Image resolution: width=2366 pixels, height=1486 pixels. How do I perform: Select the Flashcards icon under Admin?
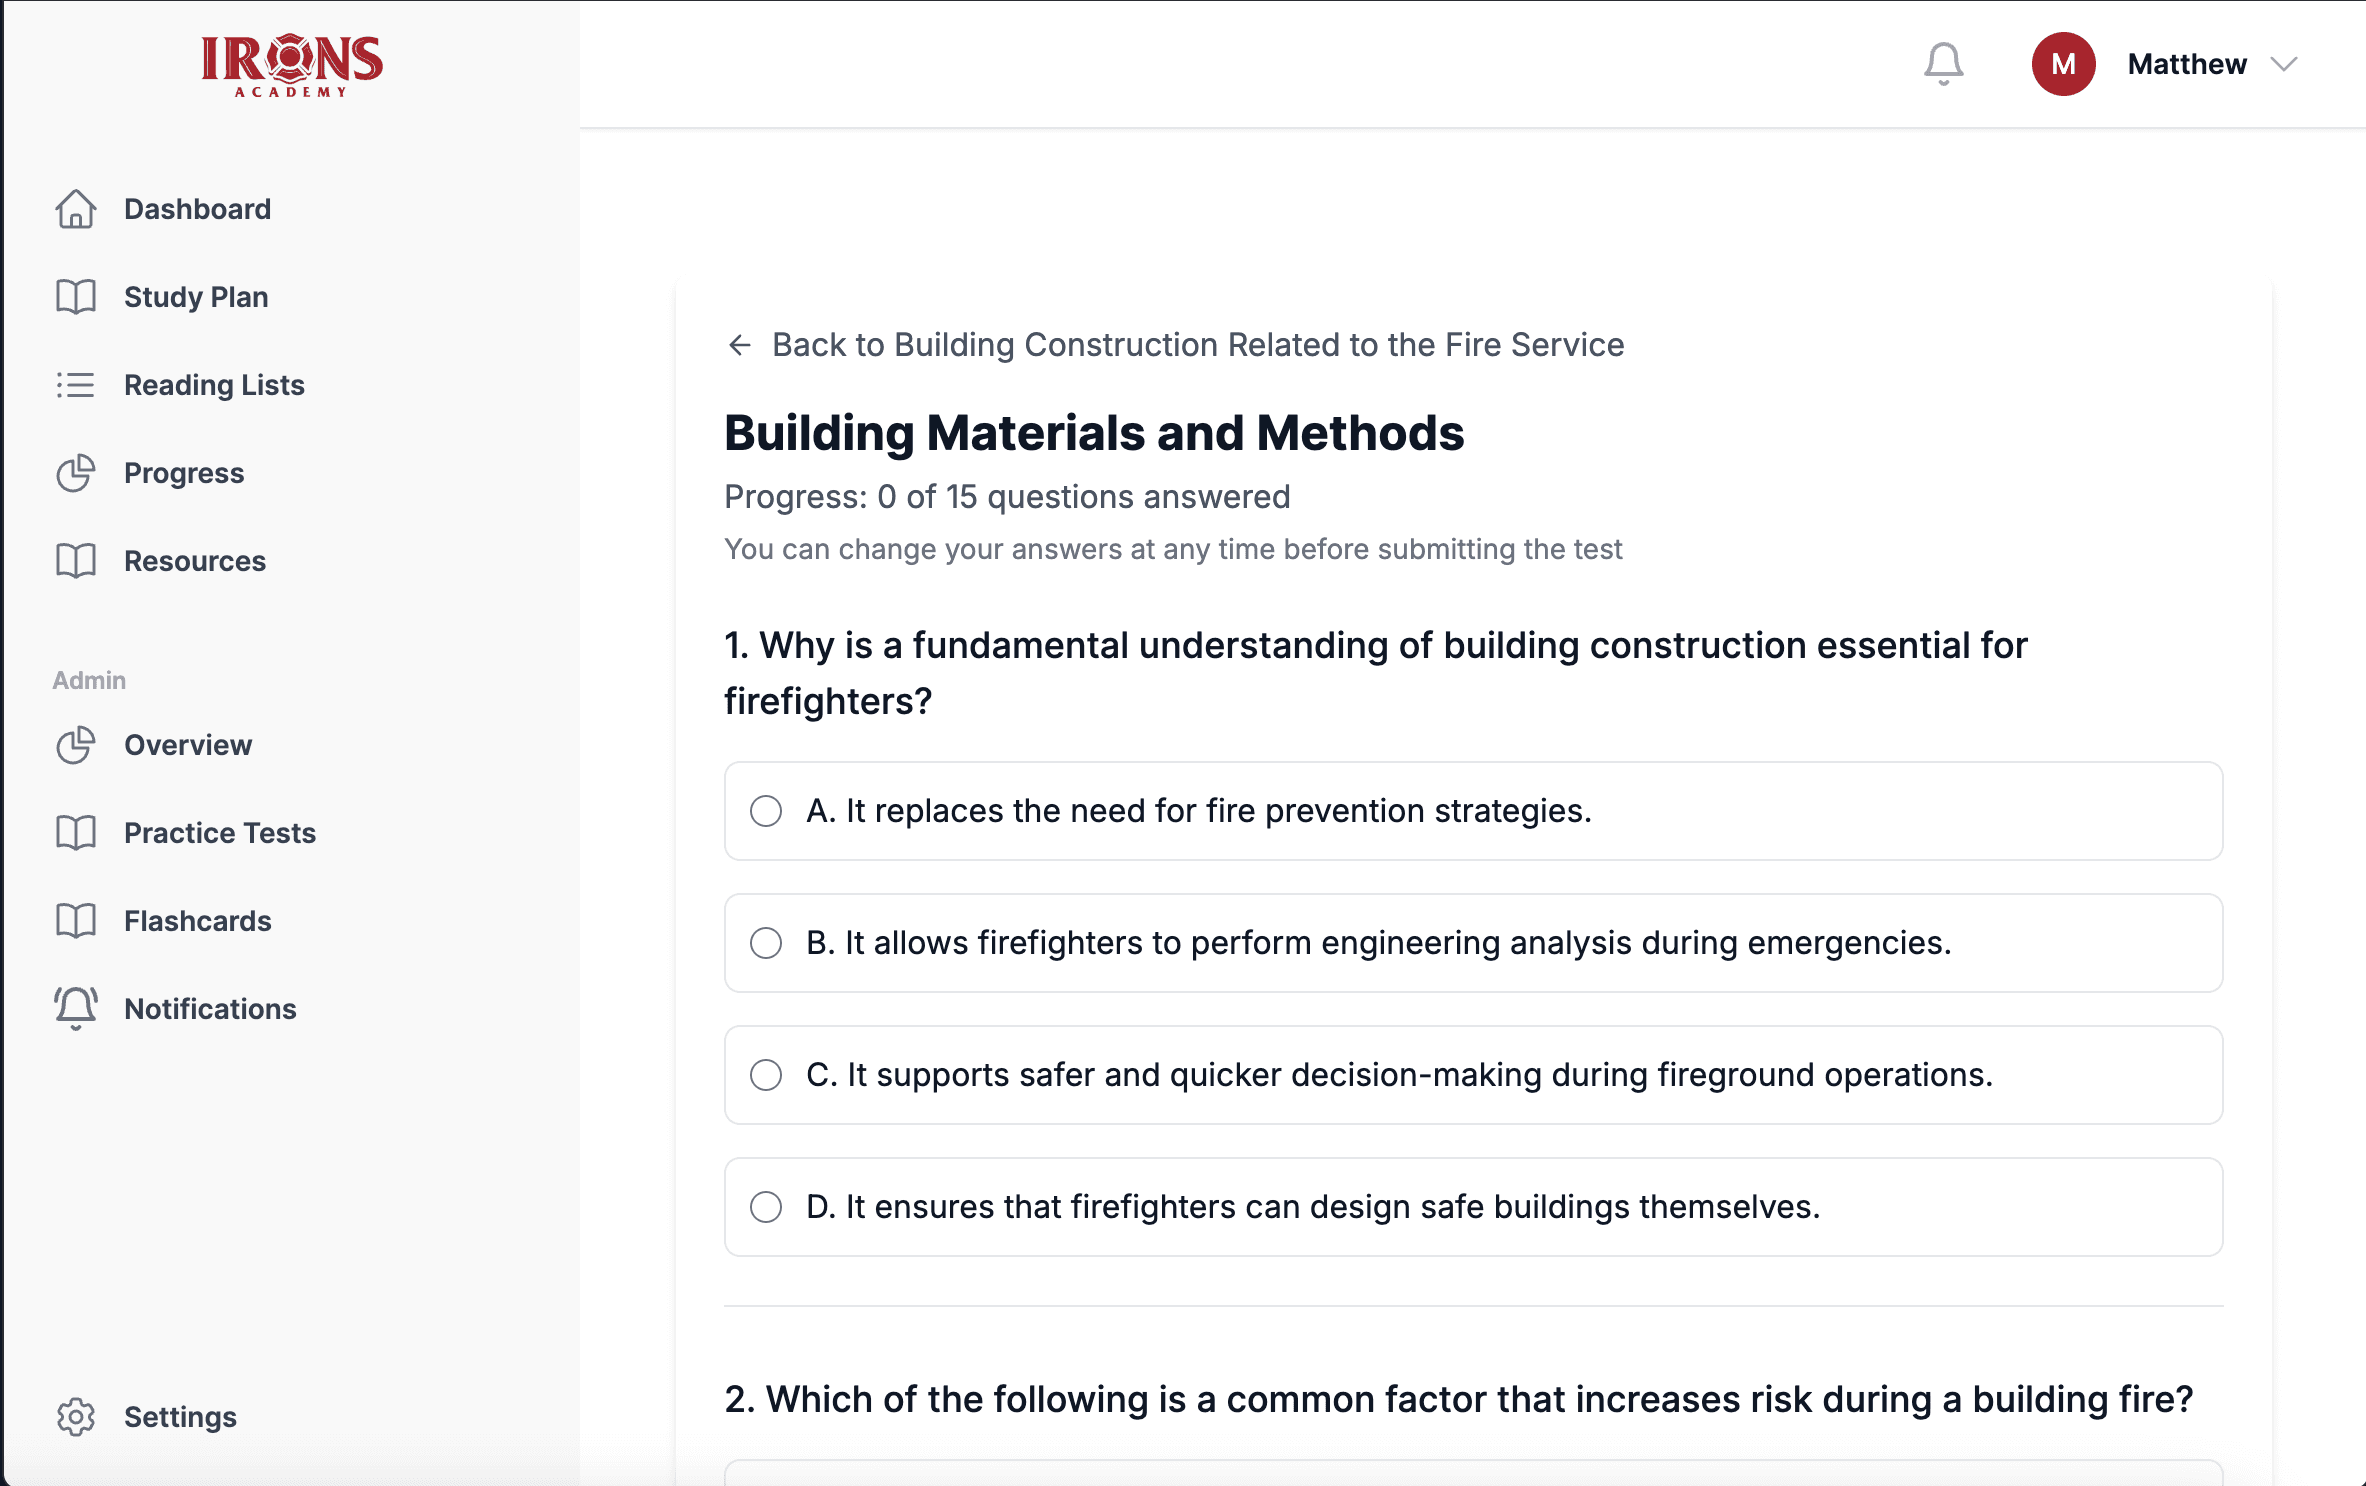(x=75, y=920)
